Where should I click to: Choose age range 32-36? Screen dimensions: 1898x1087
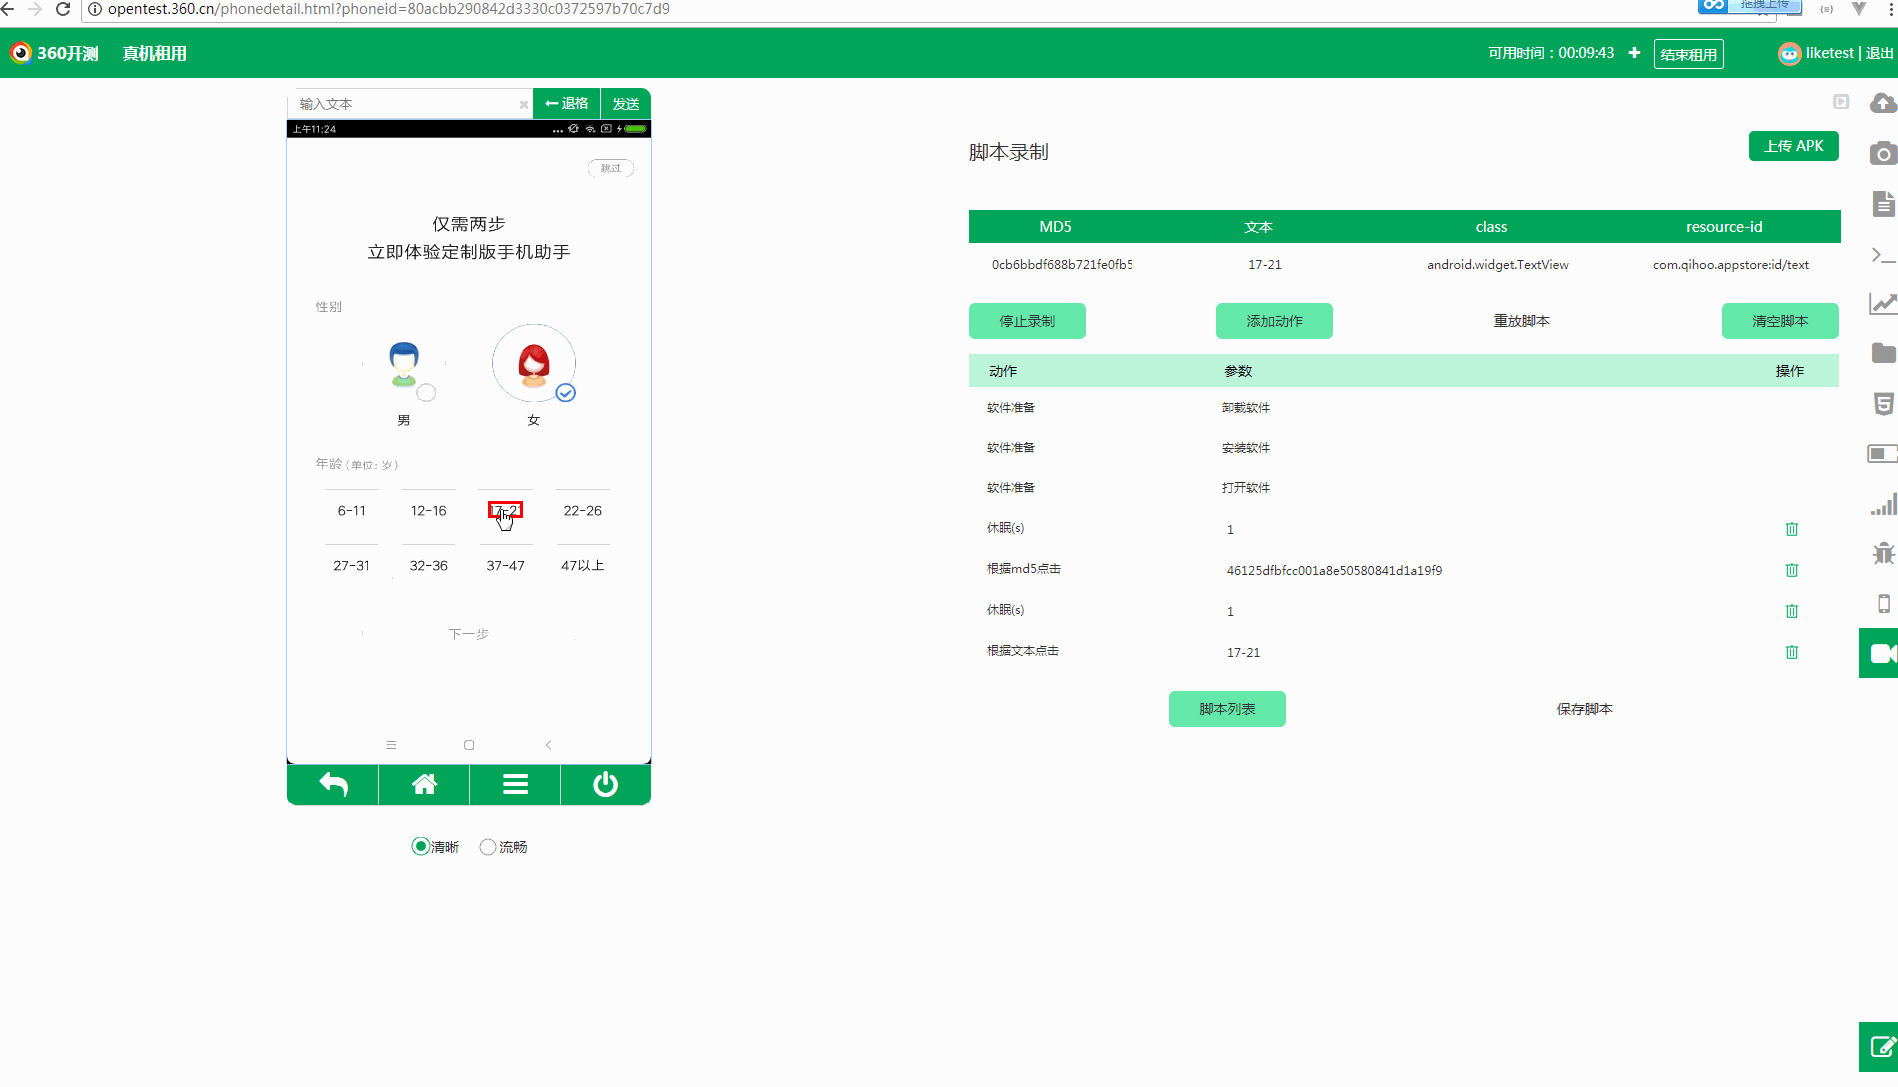429,566
